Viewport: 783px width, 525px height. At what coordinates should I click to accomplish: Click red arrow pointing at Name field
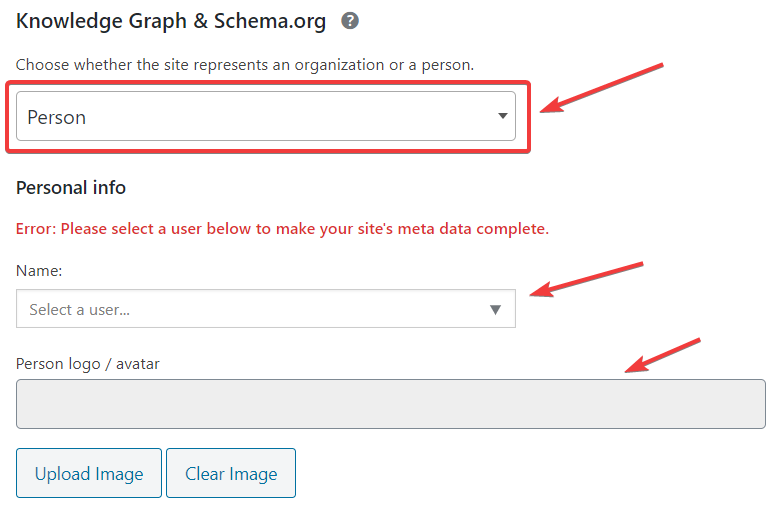click(x=585, y=279)
